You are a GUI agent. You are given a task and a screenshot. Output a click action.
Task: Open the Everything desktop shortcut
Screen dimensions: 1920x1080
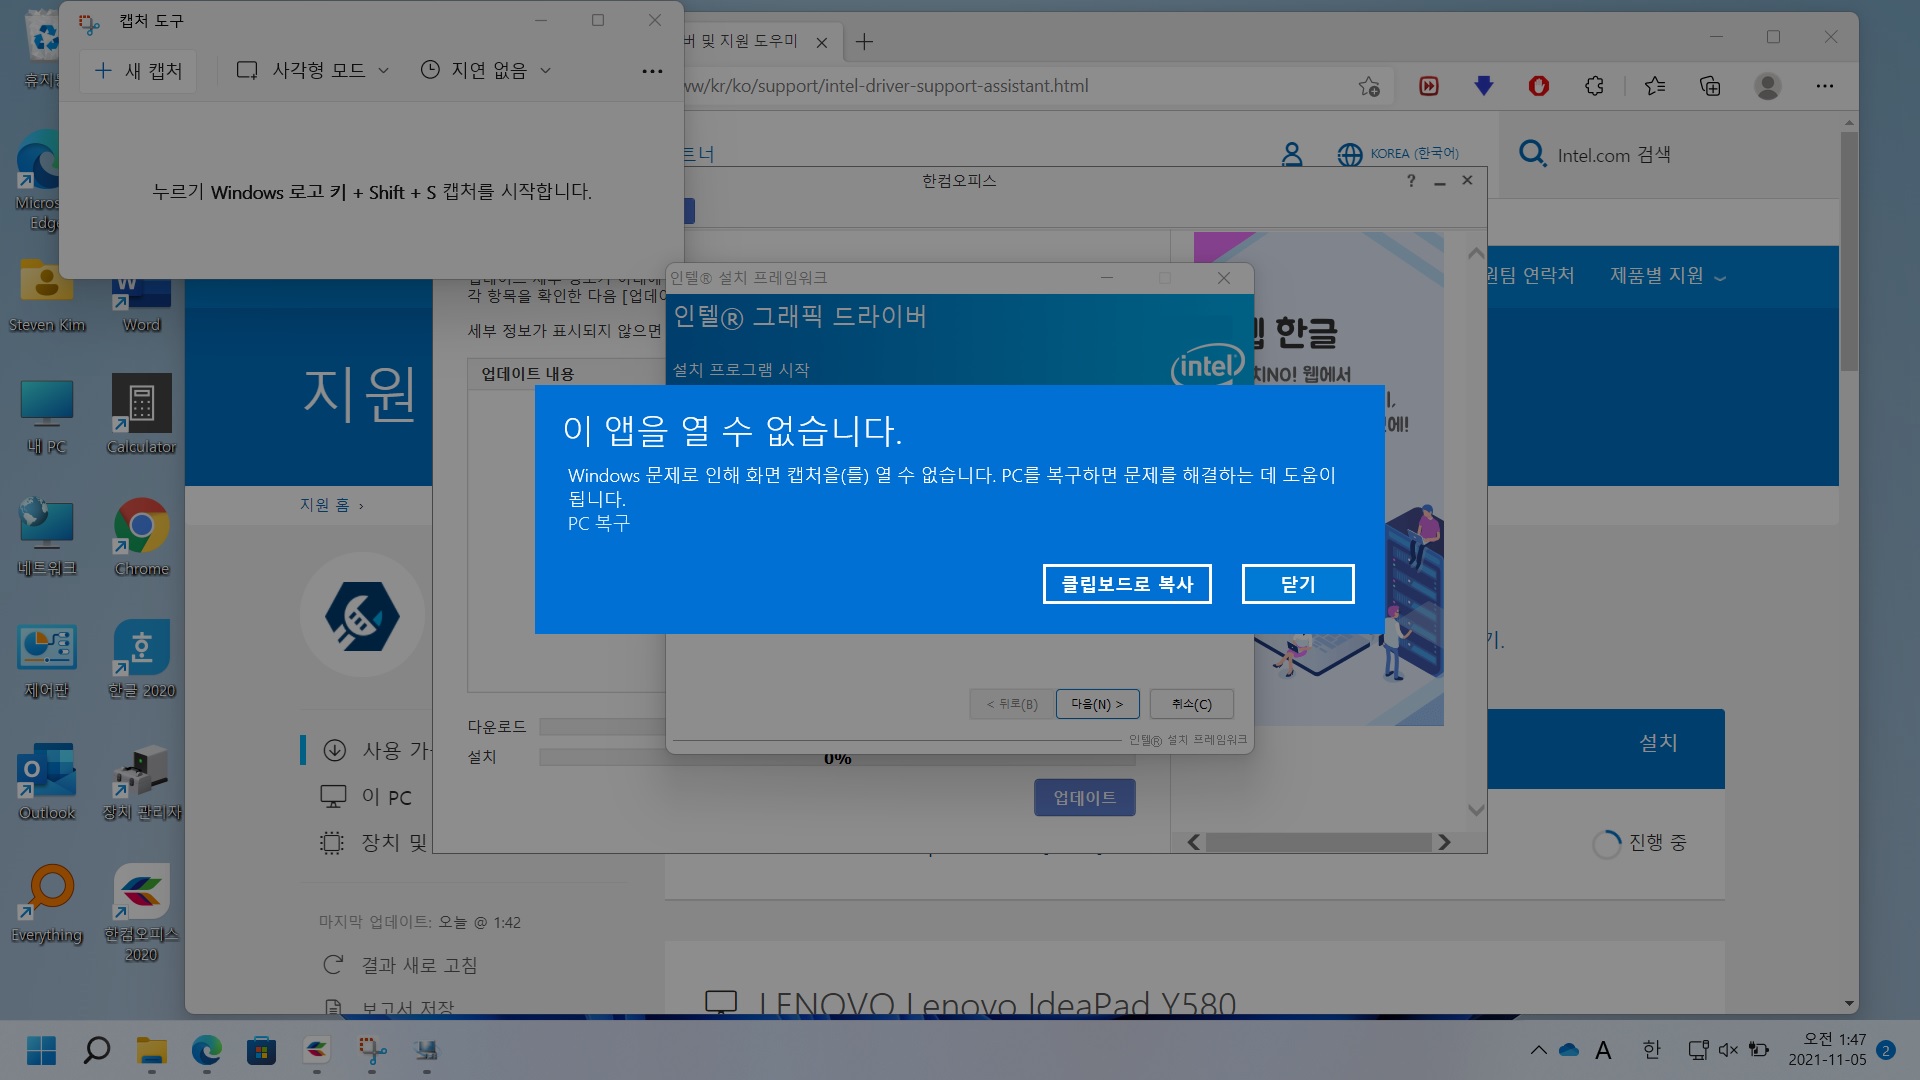(47, 903)
